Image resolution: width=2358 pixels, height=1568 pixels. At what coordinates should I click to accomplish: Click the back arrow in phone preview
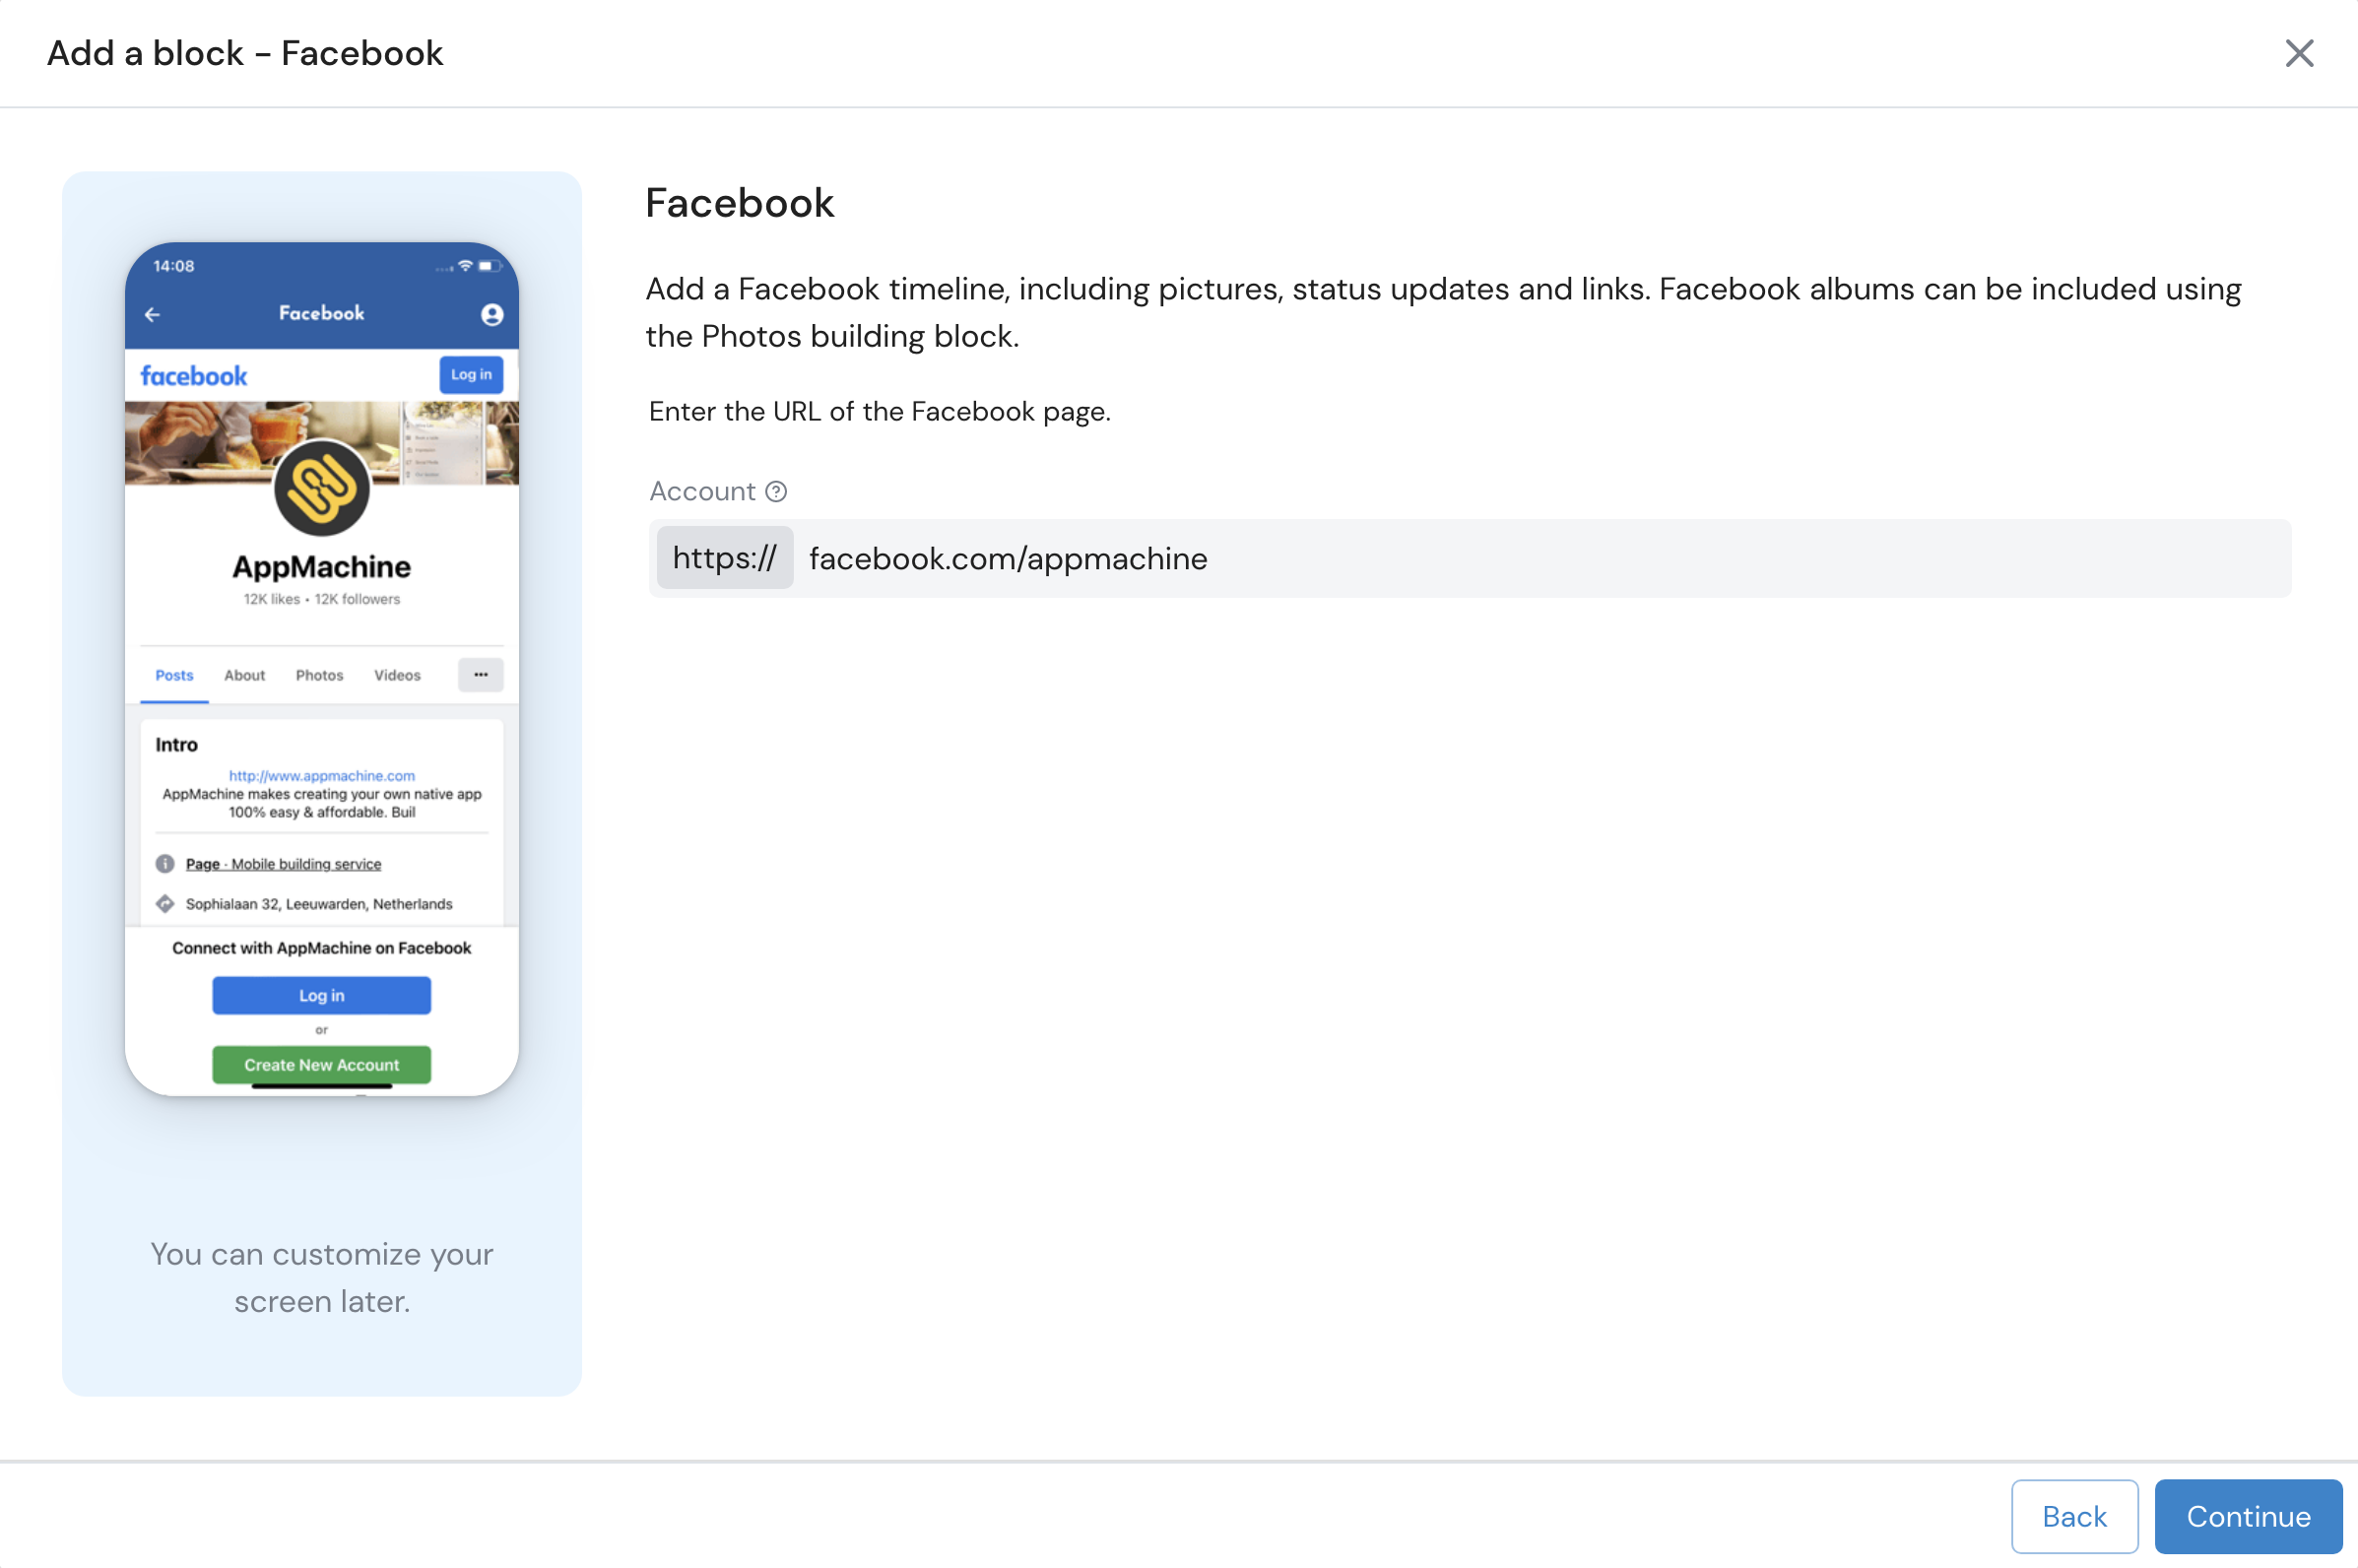point(152,314)
